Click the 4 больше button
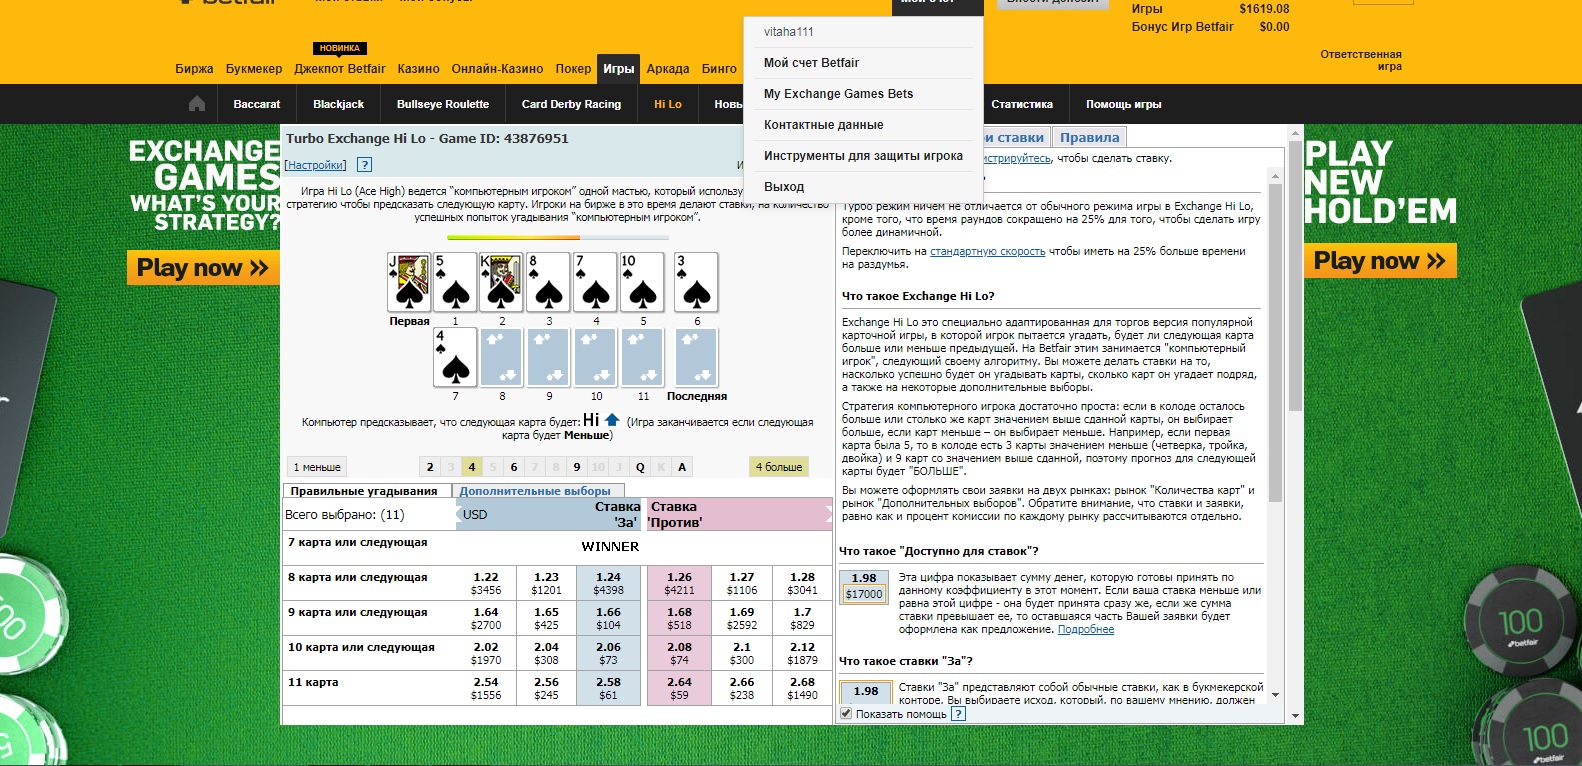Viewport: 1582px width, 766px height. [779, 467]
